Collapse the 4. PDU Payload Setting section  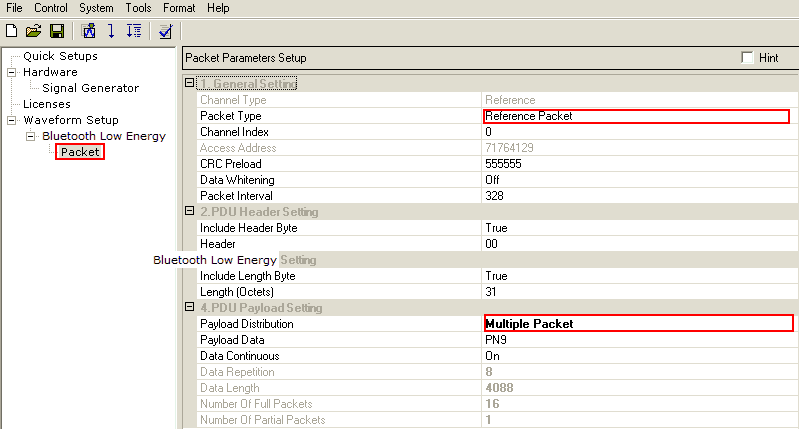[x=190, y=307]
